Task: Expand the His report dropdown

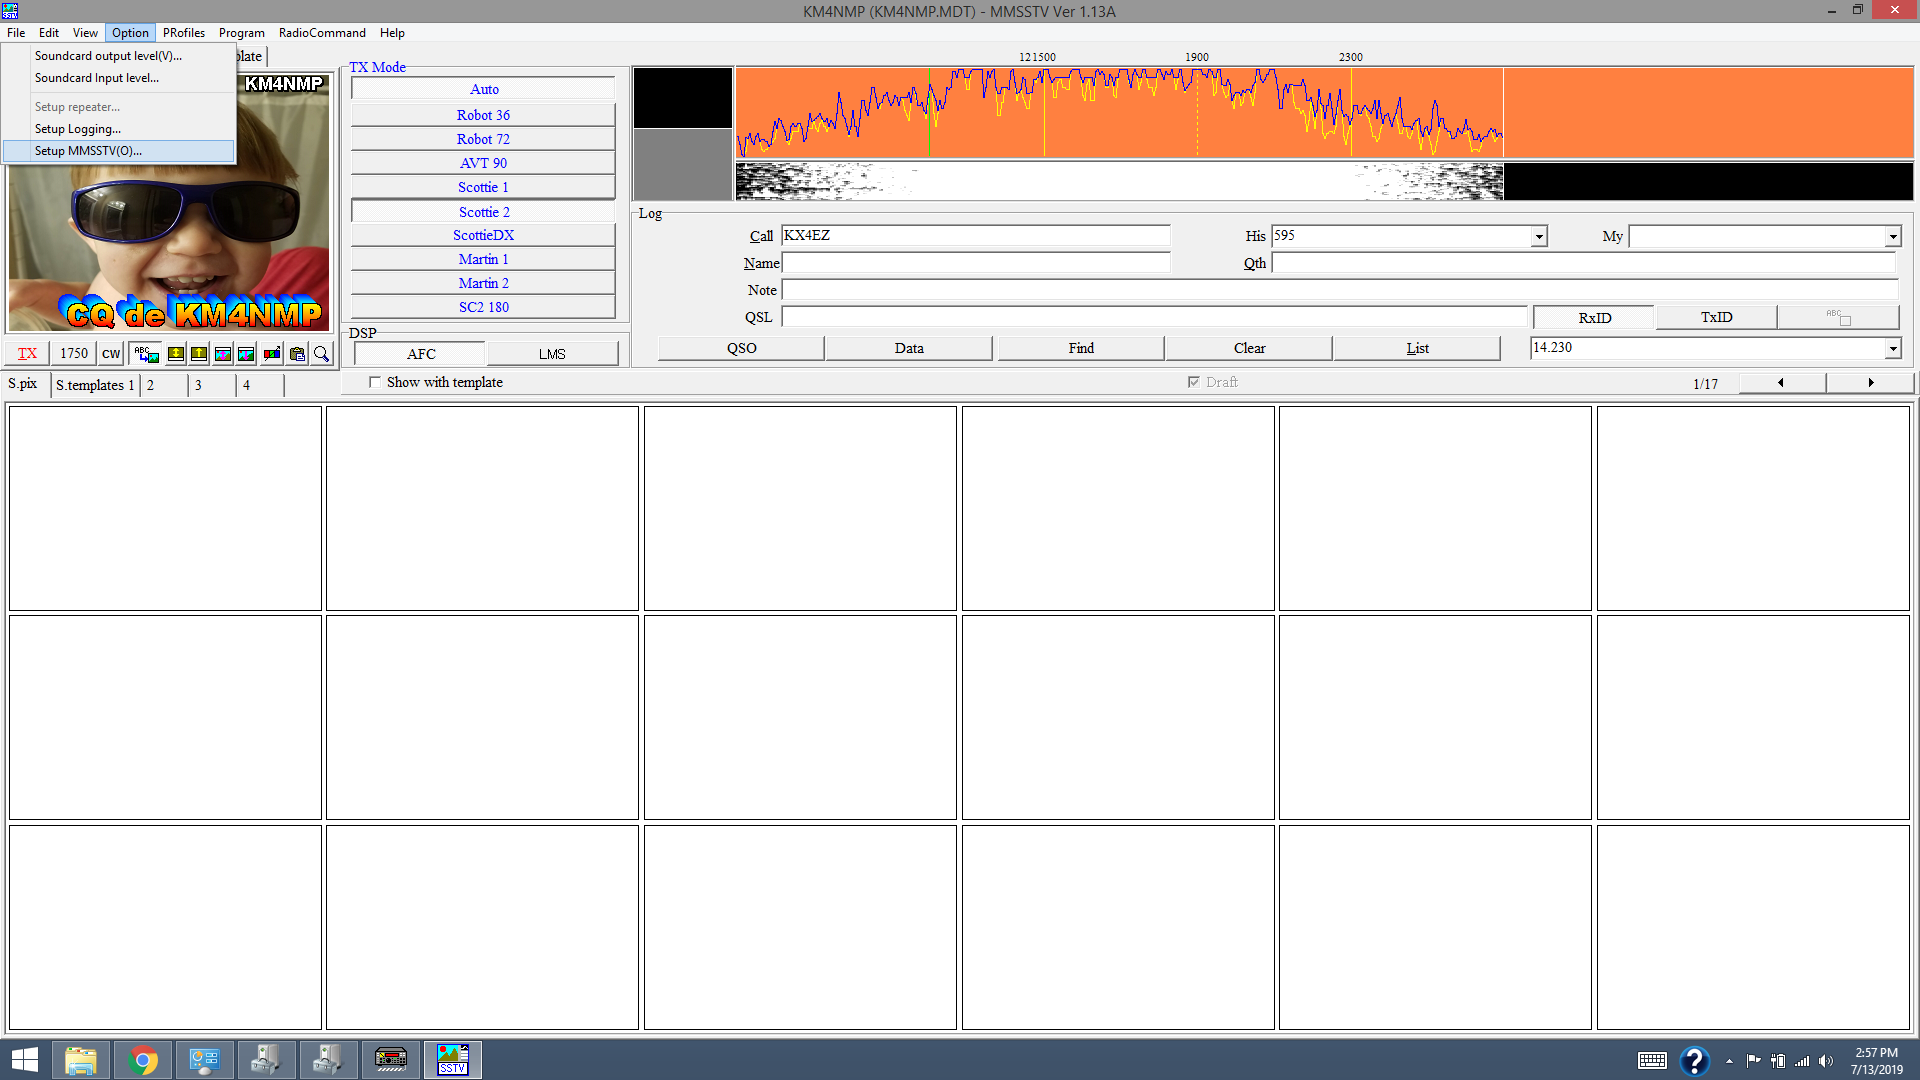Action: click(x=1538, y=237)
